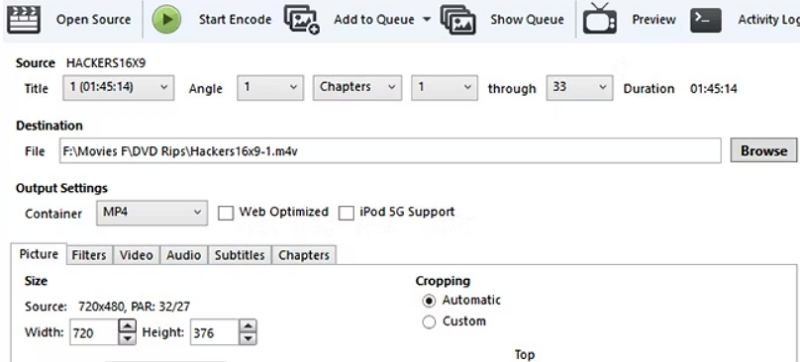Switch to the Filters tab
800x362 pixels.
coord(89,255)
